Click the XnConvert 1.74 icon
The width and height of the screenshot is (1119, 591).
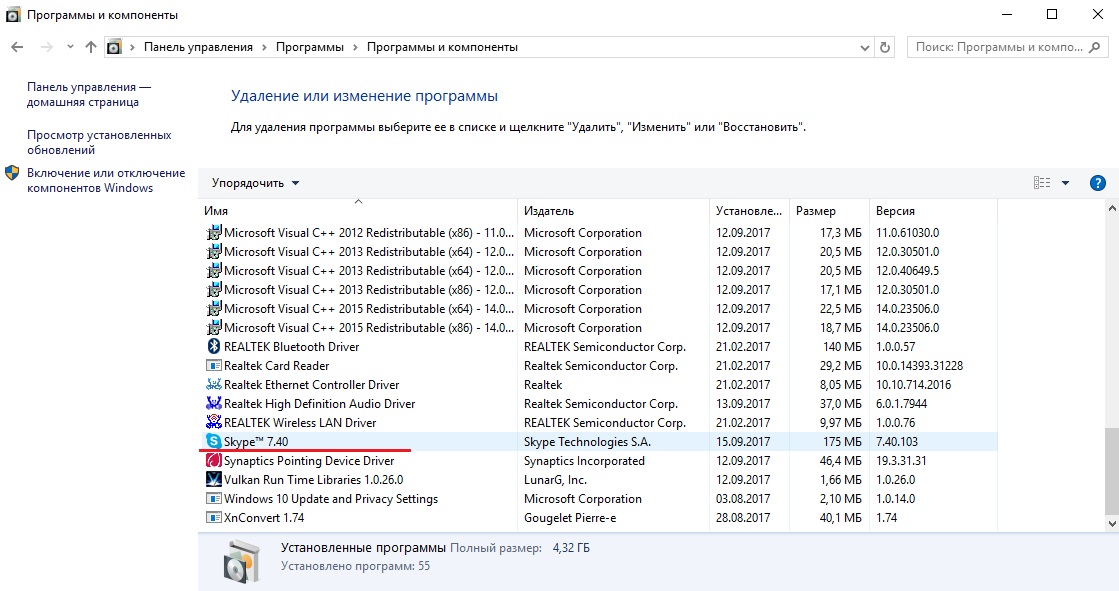point(213,517)
